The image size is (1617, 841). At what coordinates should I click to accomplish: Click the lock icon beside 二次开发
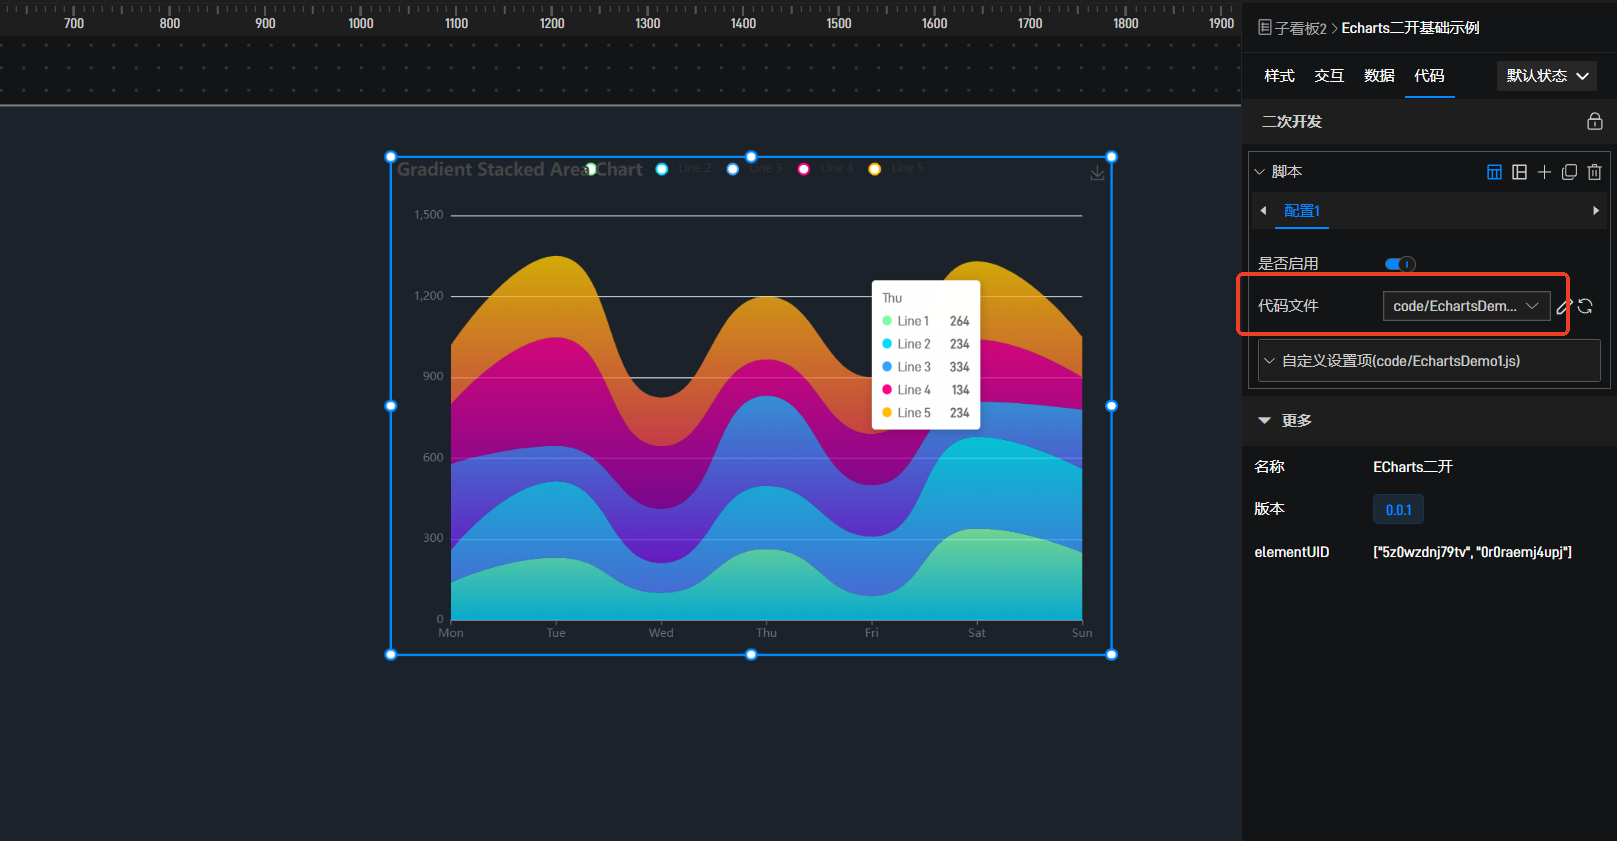1594,121
